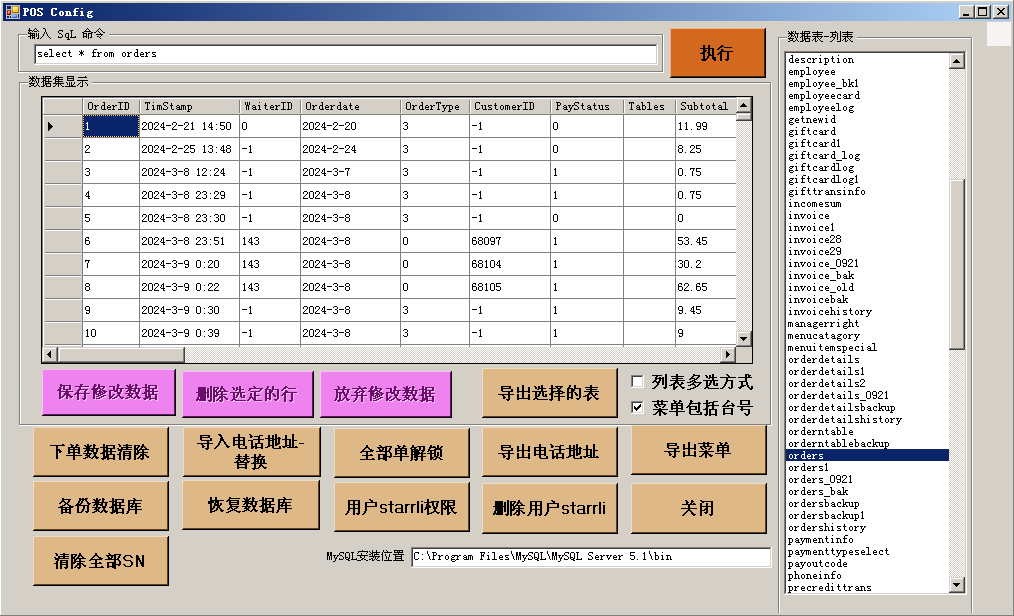Image resolution: width=1014 pixels, height=616 pixels.
Task: Click the 删除选定的行 button
Action: coord(247,394)
